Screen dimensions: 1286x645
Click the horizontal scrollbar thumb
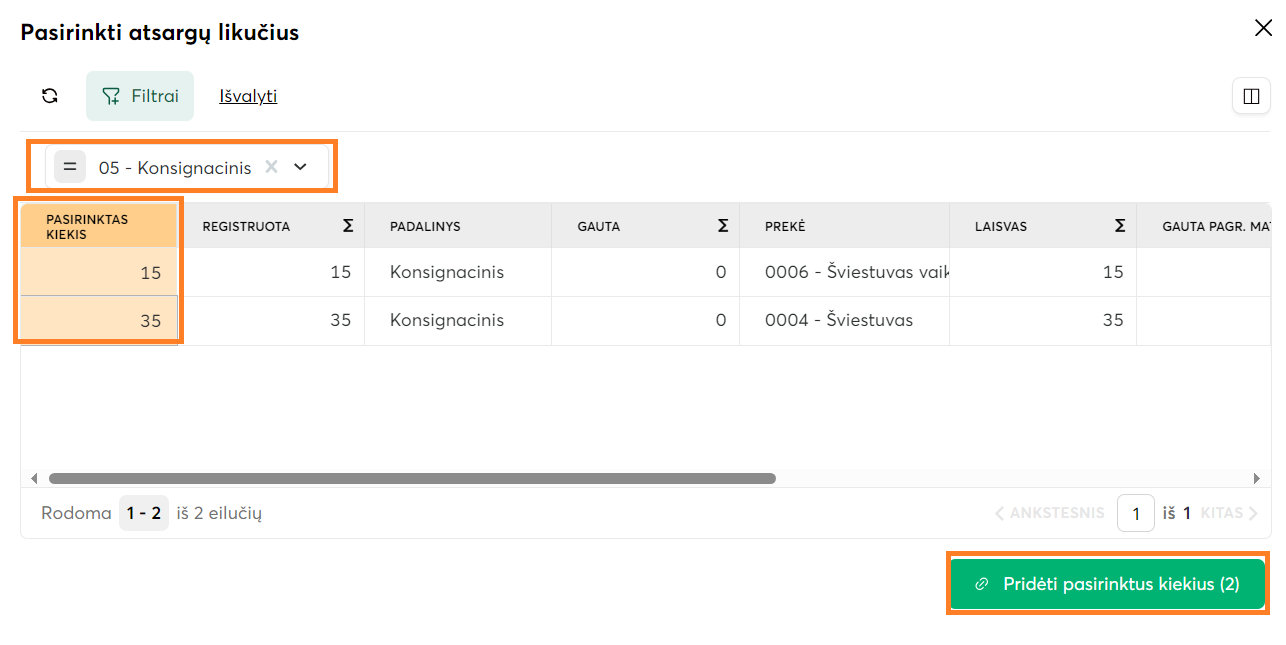coord(412,478)
